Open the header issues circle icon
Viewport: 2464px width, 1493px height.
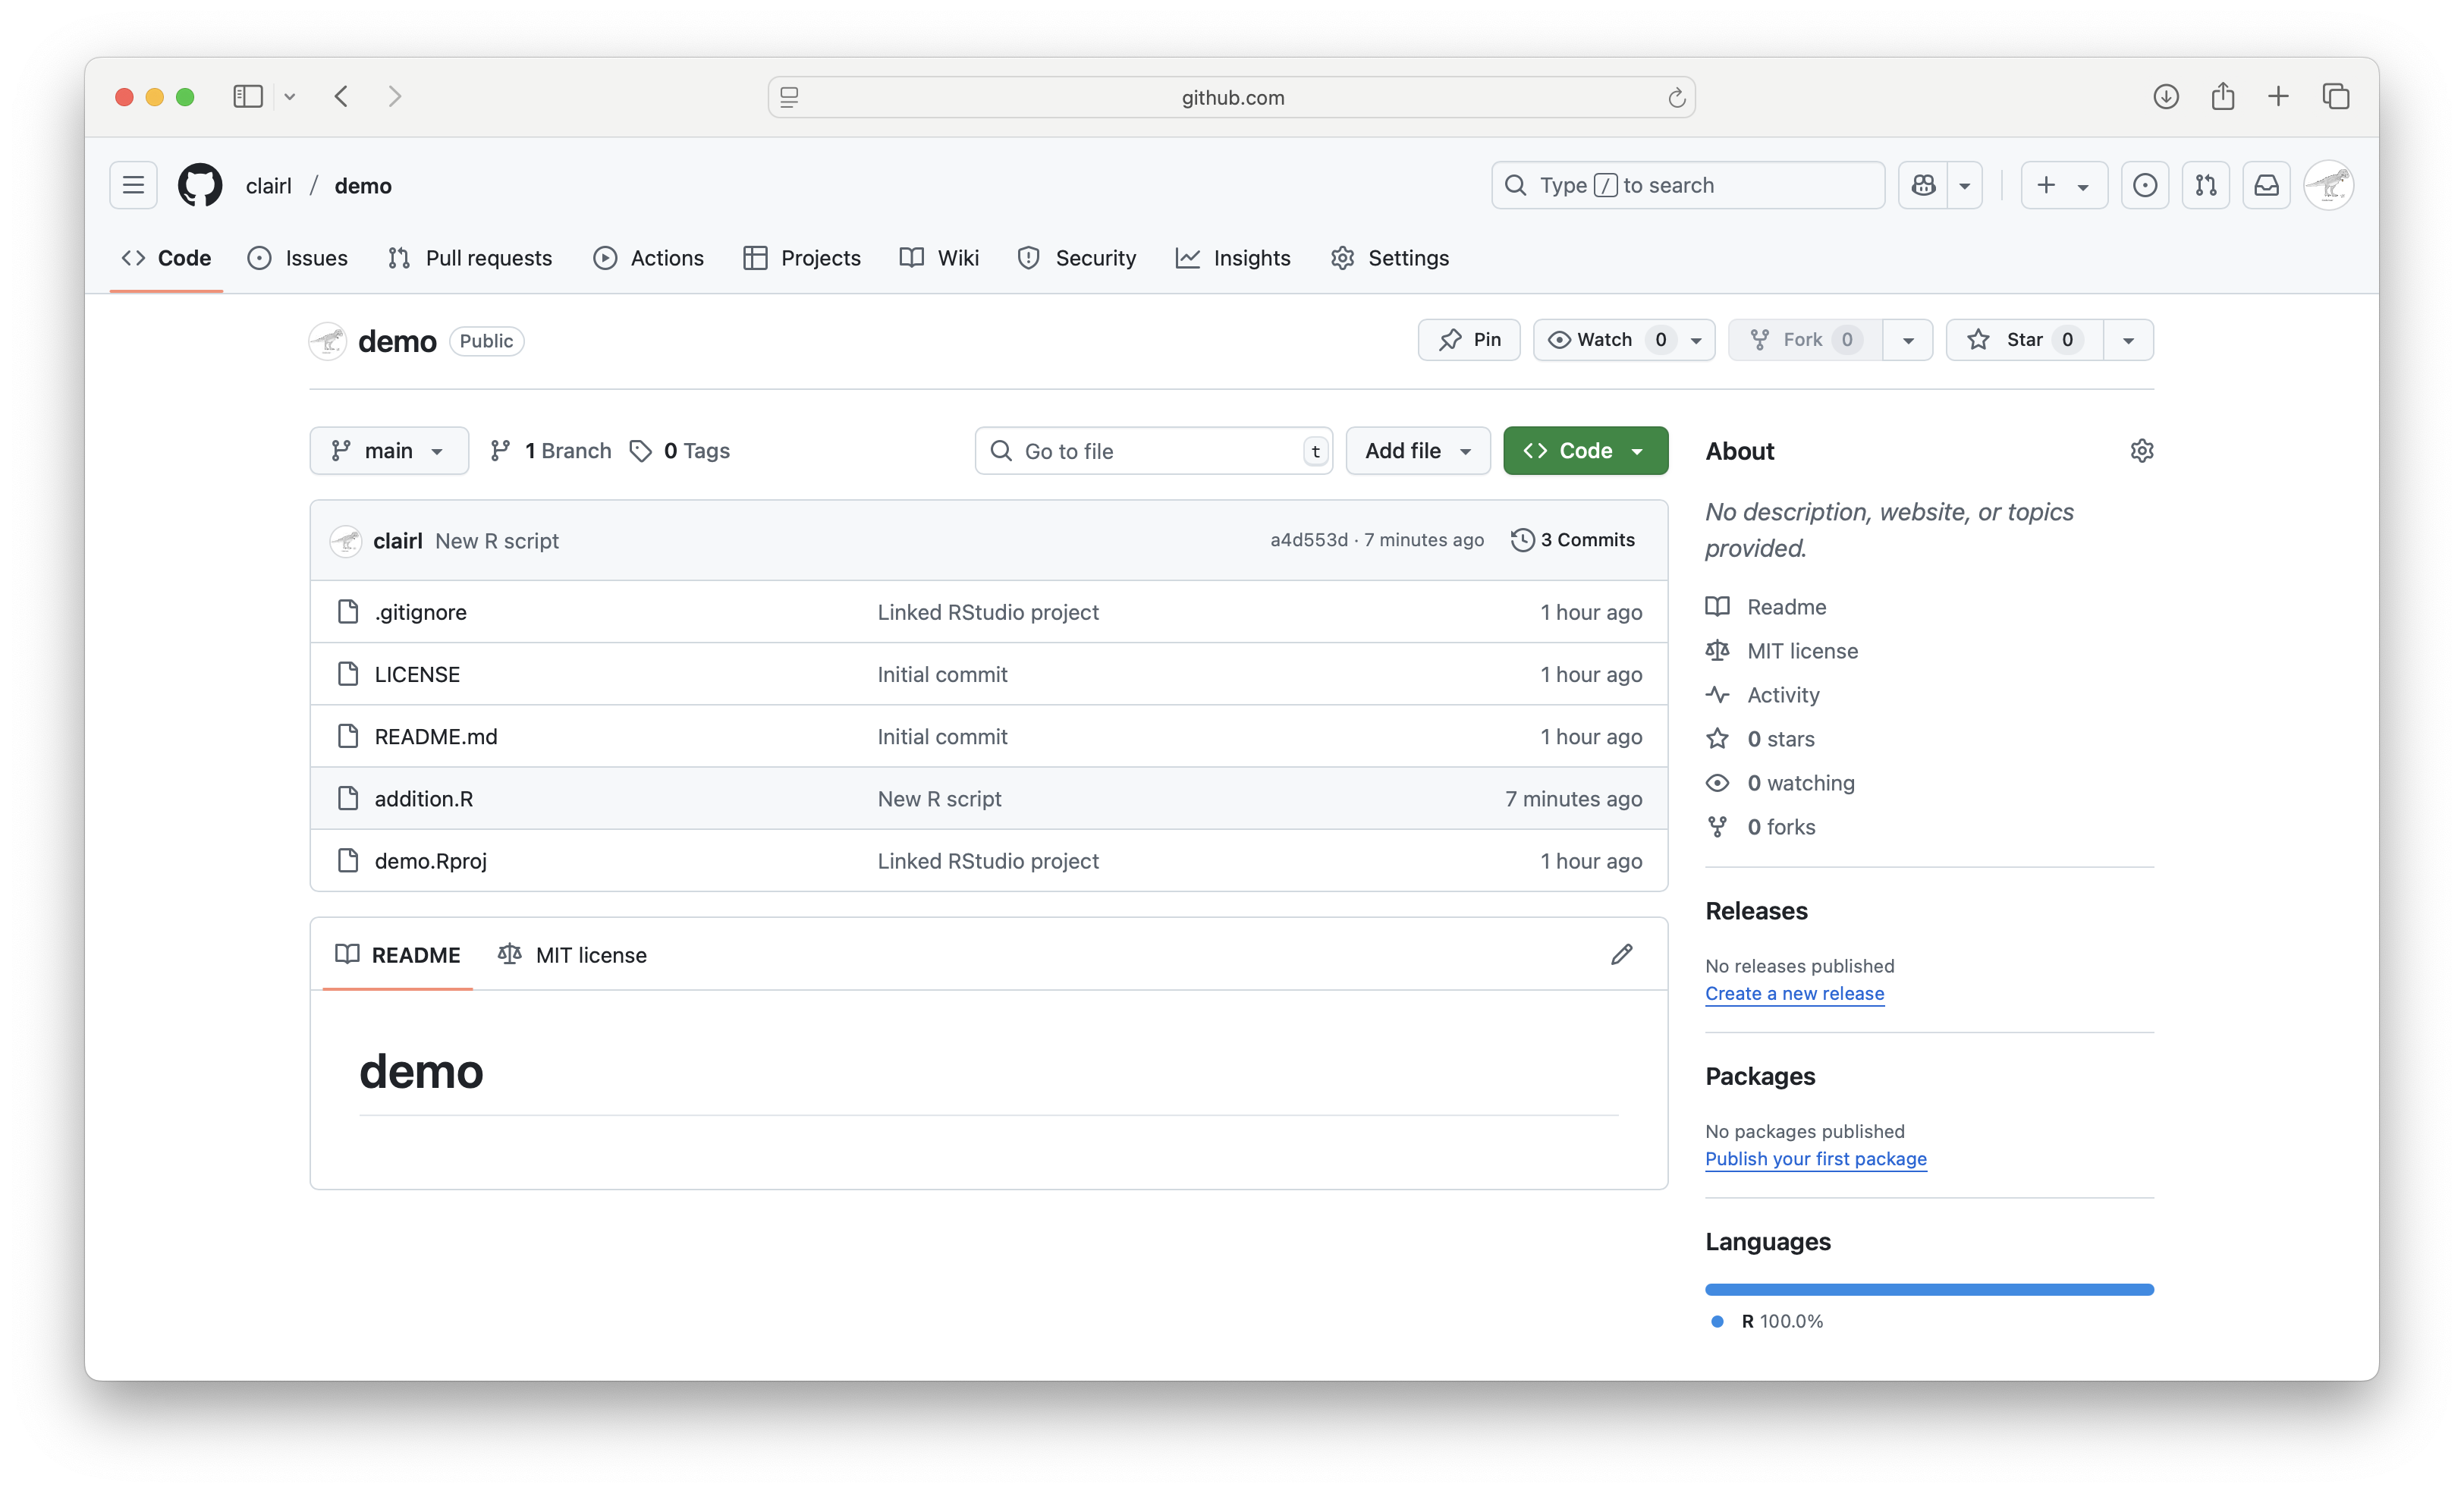[2144, 185]
